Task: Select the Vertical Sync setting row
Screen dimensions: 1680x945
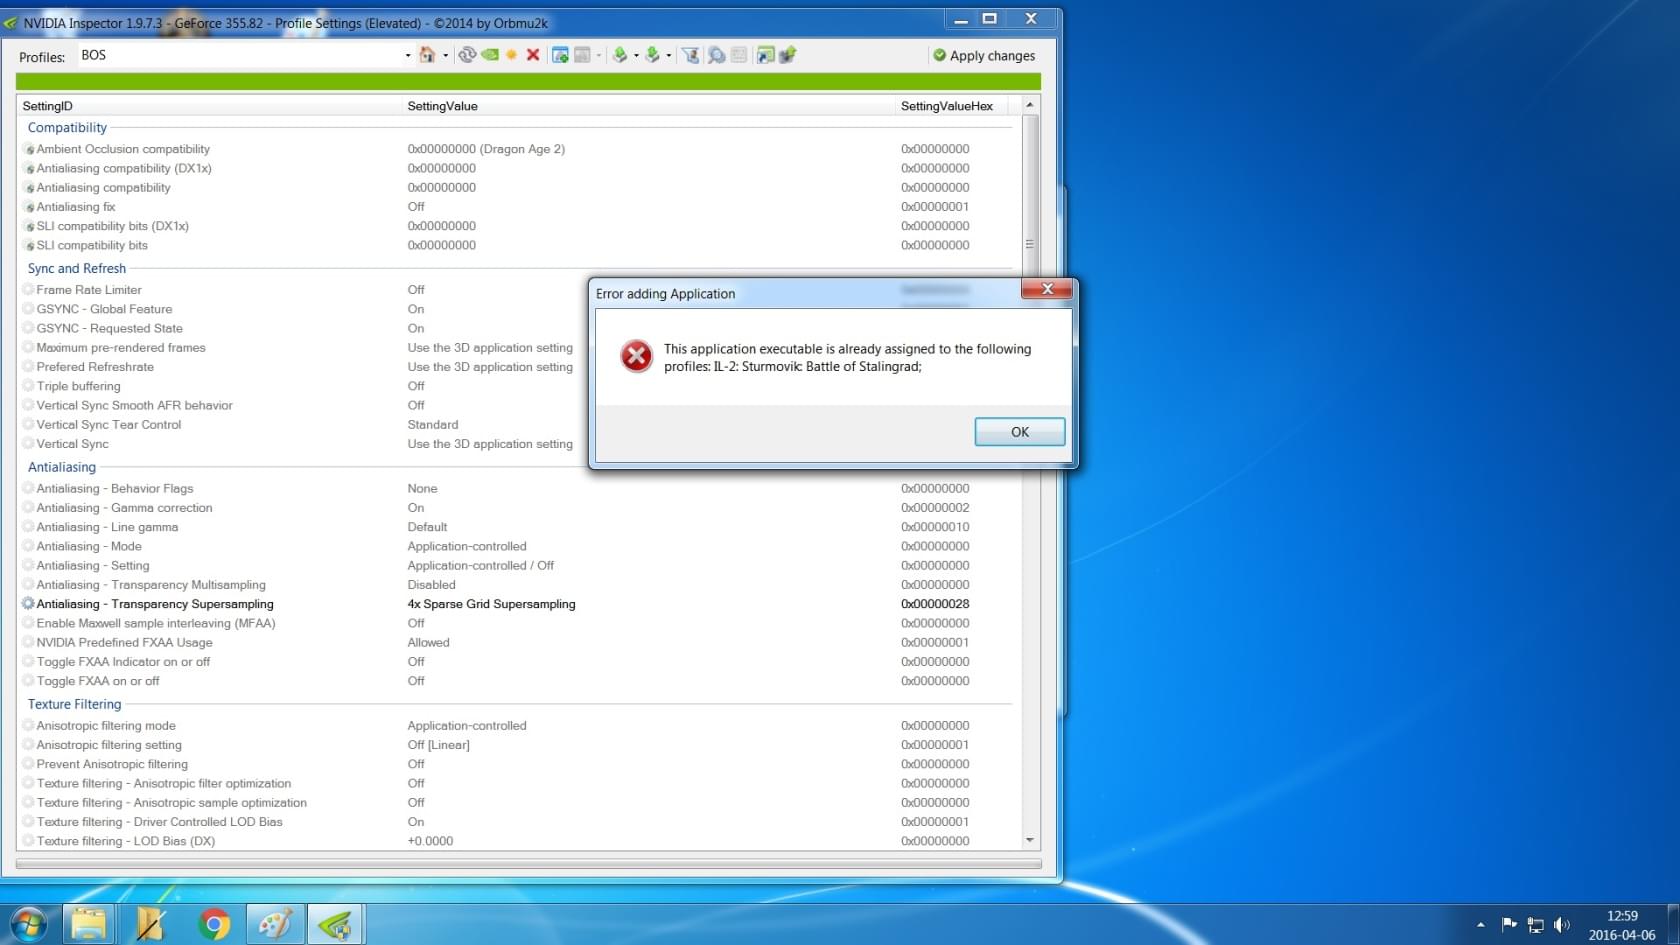Action: 72,444
